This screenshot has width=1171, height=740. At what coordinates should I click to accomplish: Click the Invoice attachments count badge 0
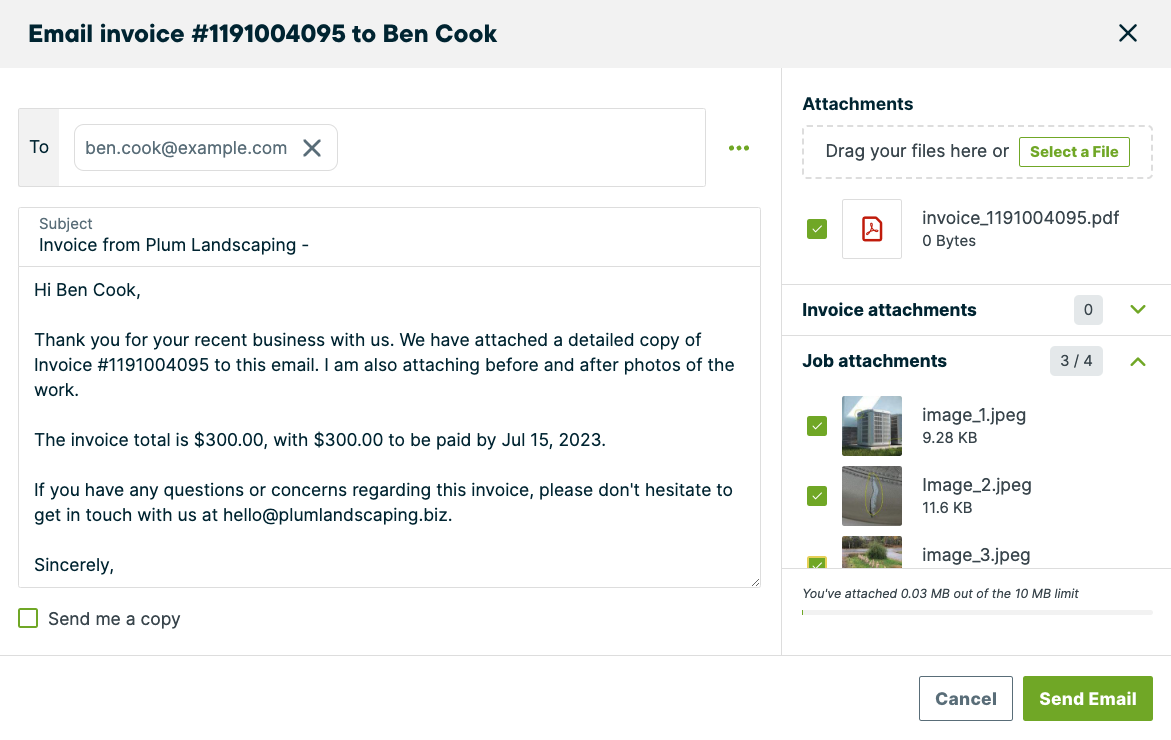tap(1088, 310)
